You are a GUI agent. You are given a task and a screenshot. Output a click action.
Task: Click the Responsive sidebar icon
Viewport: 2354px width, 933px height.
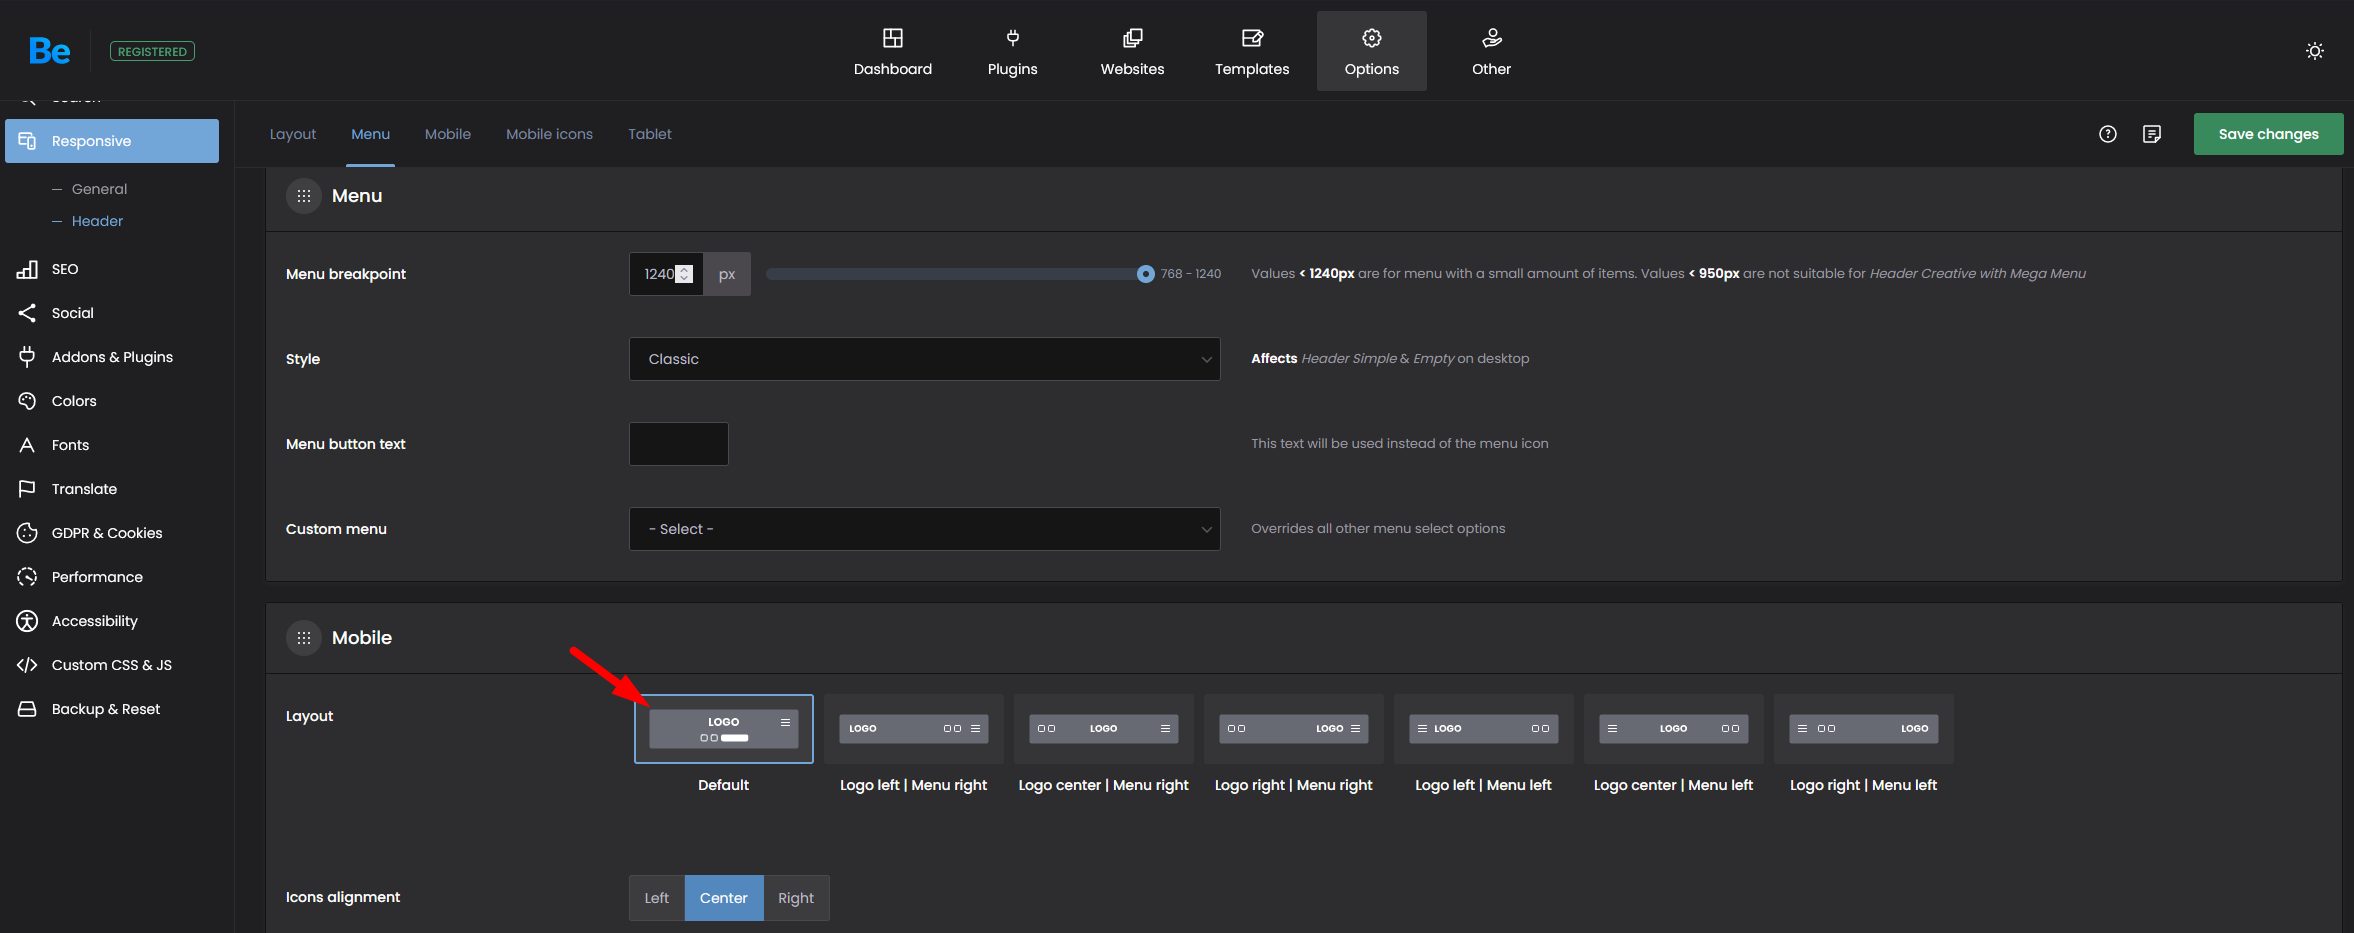pyautogui.click(x=27, y=141)
